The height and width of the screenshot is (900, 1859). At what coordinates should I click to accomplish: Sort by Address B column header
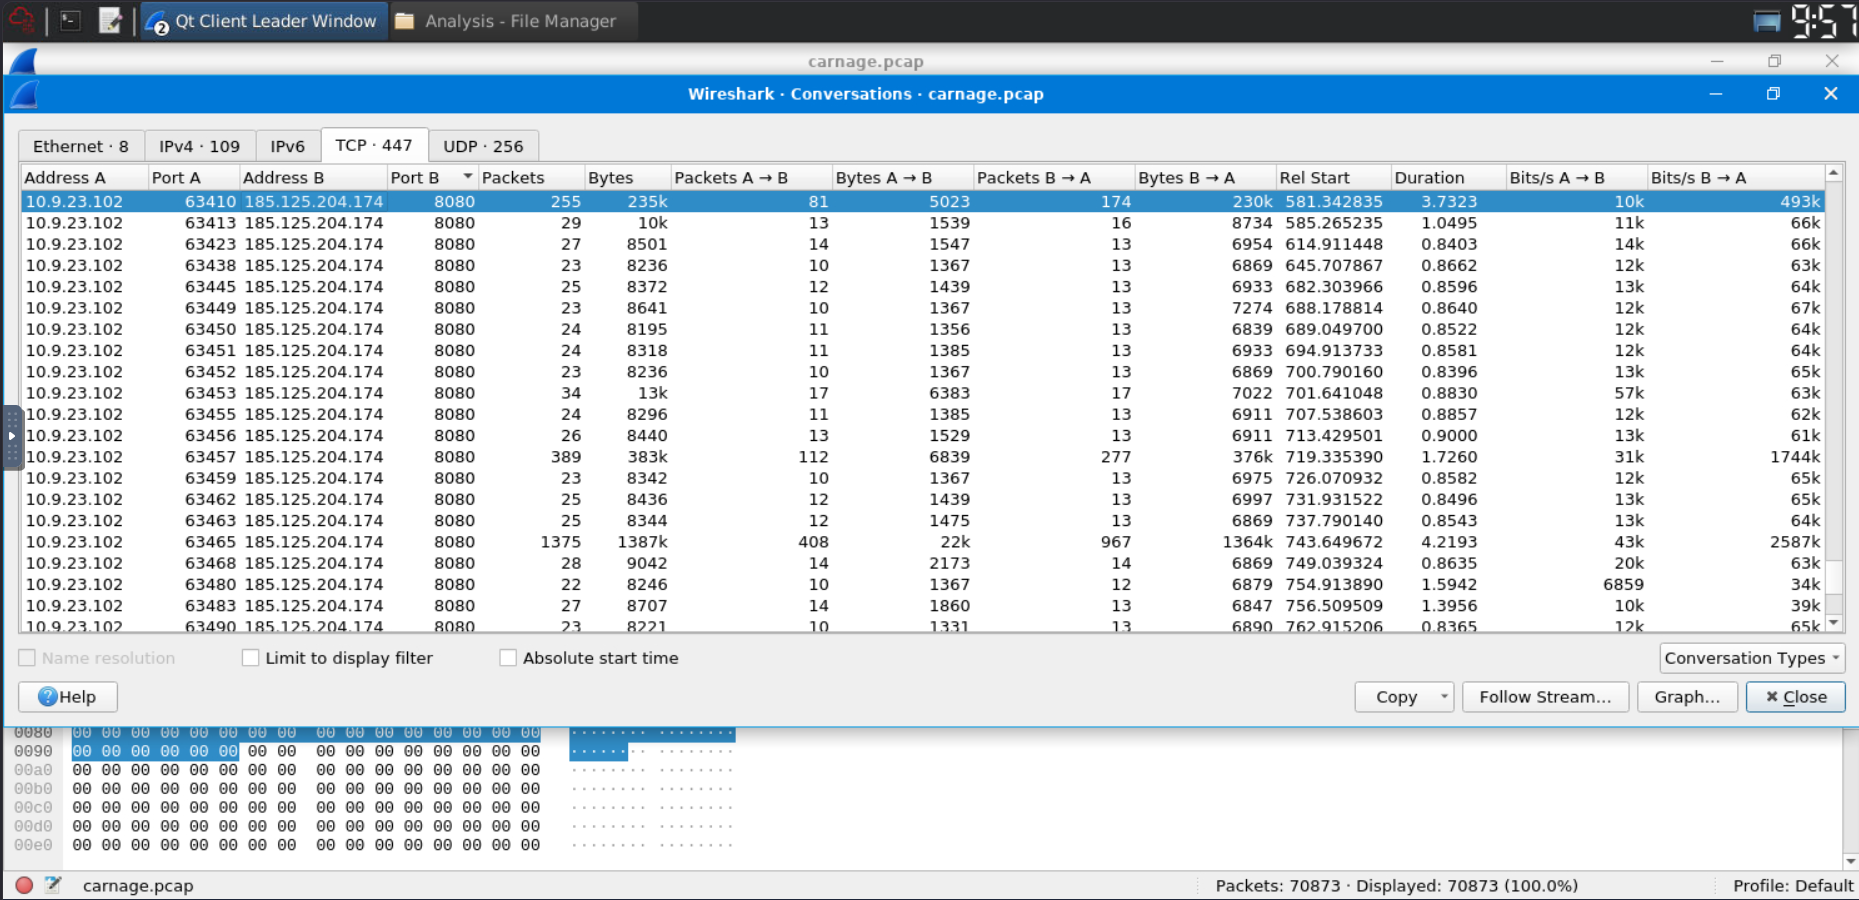point(314,177)
